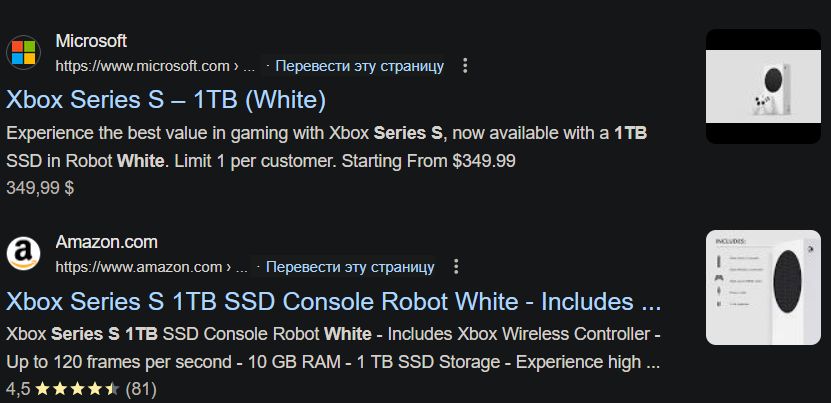Click 'Перевести эту страницу' on Microsoft result

coord(359,66)
